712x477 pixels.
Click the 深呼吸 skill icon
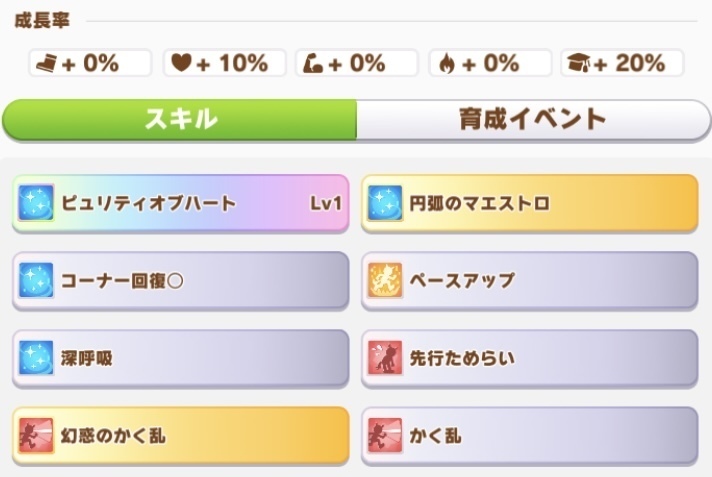[x=36, y=358]
